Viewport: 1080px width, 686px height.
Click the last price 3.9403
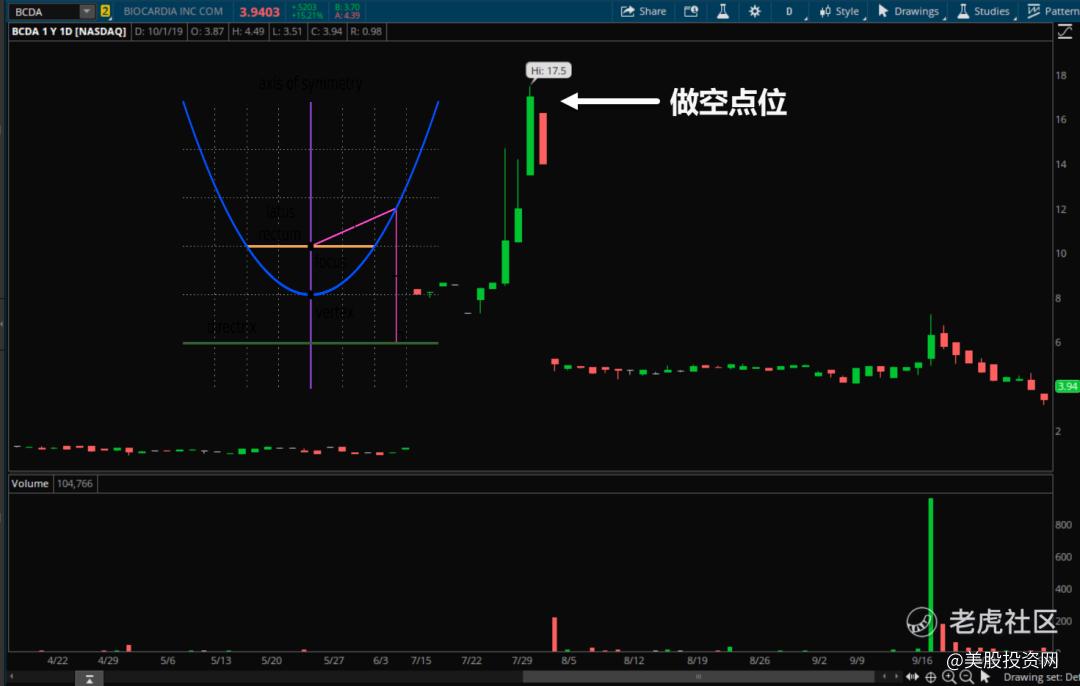(260, 12)
